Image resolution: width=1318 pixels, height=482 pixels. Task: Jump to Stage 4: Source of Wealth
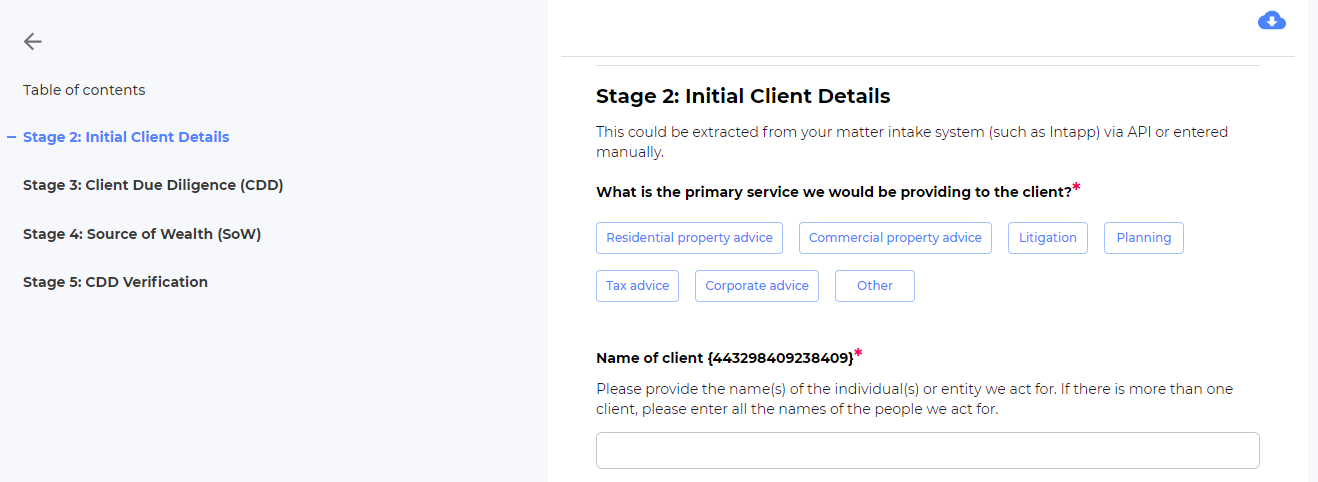click(x=142, y=234)
